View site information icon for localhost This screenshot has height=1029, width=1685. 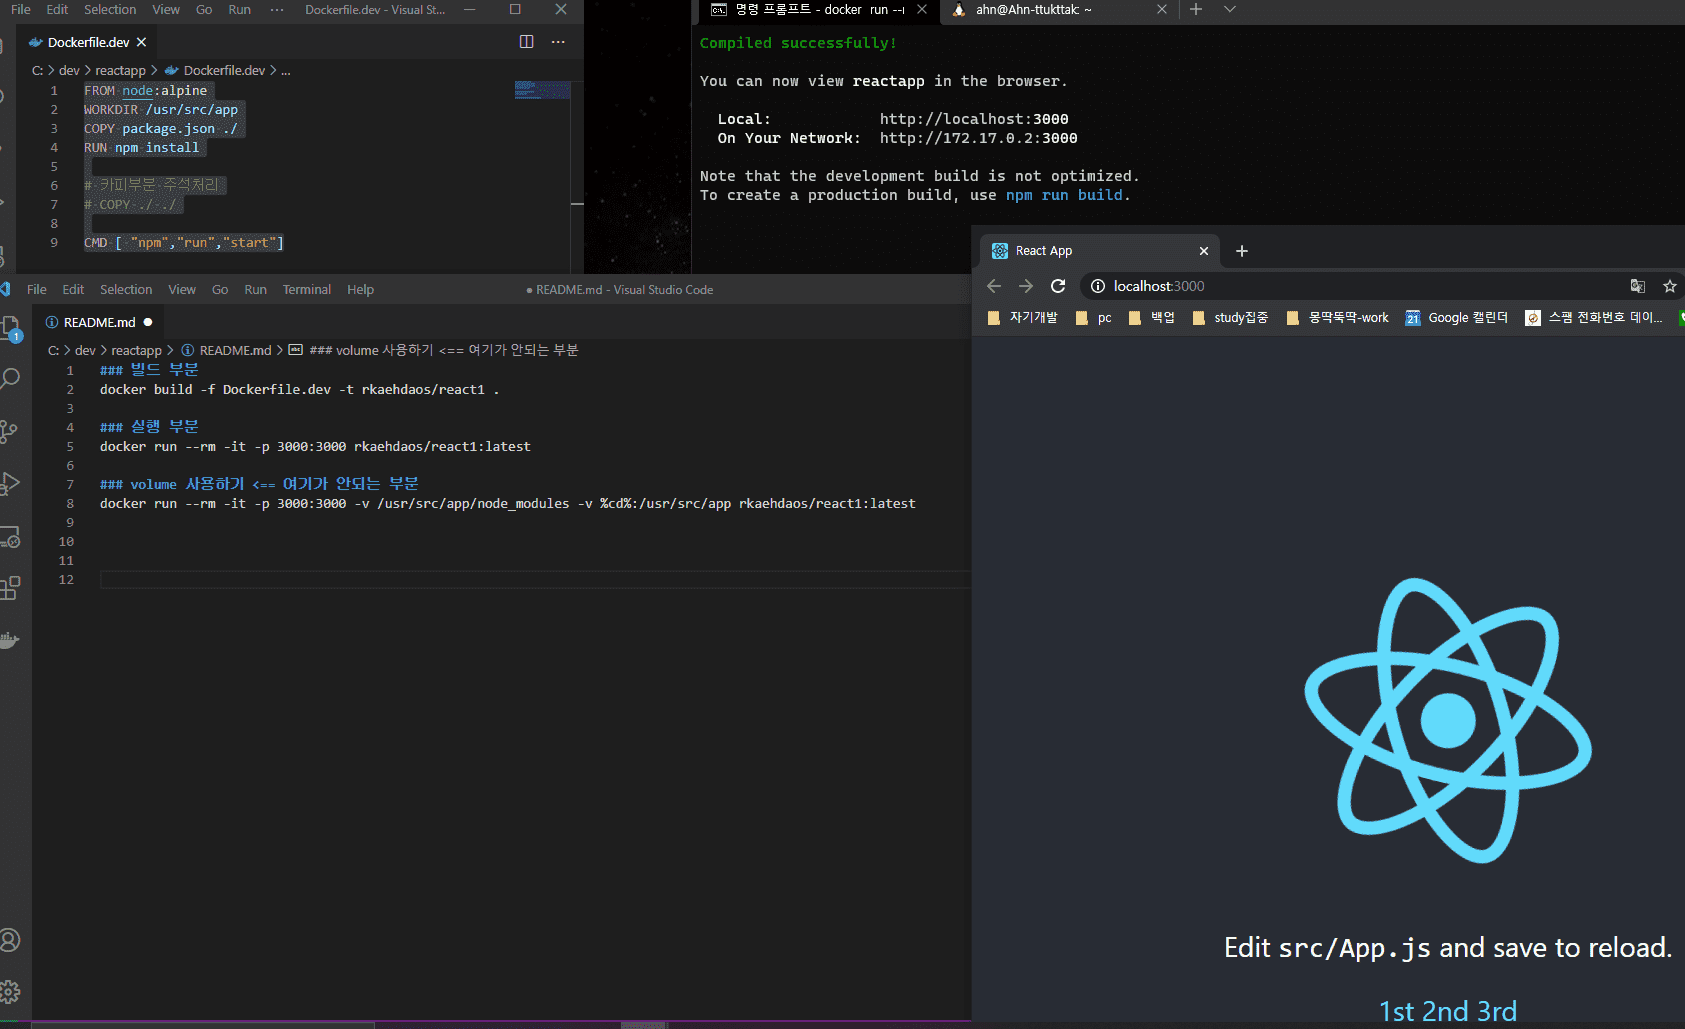[x=1098, y=286]
